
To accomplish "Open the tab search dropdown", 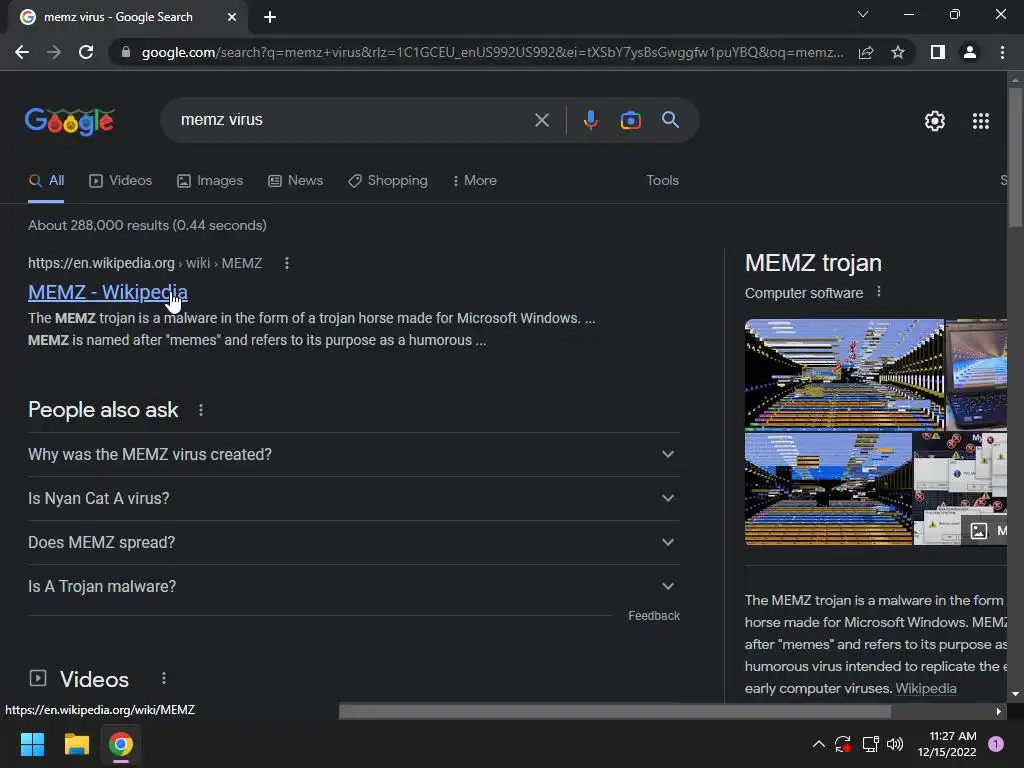I will (x=863, y=14).
